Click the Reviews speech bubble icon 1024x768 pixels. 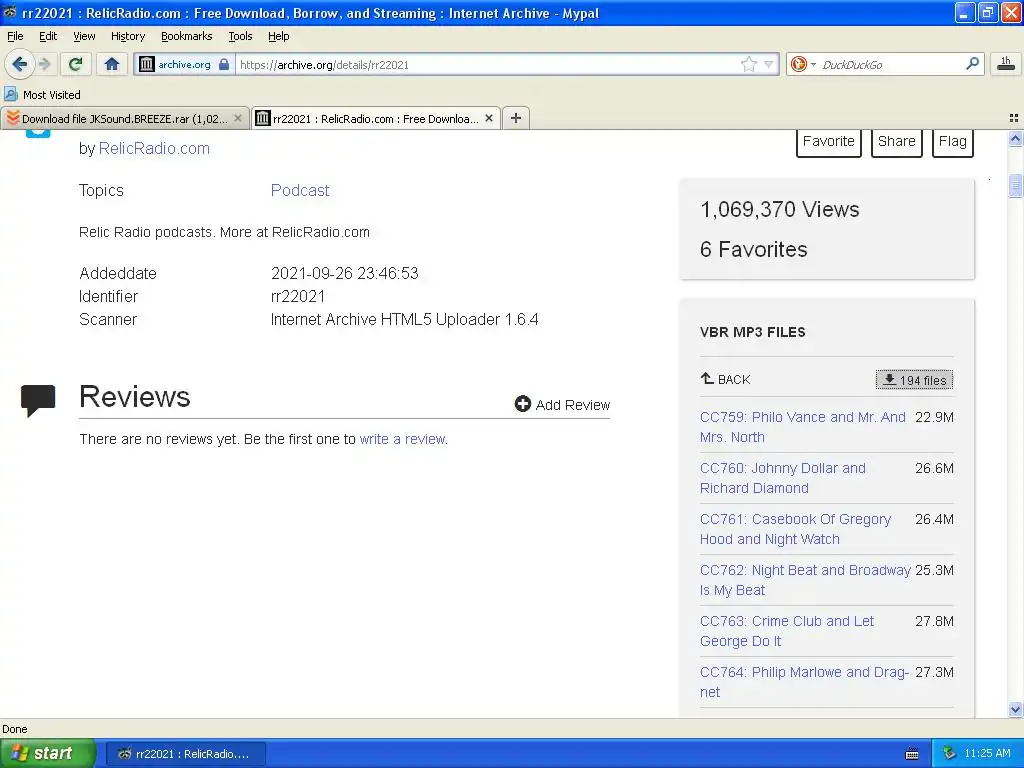tap(38, 400)
